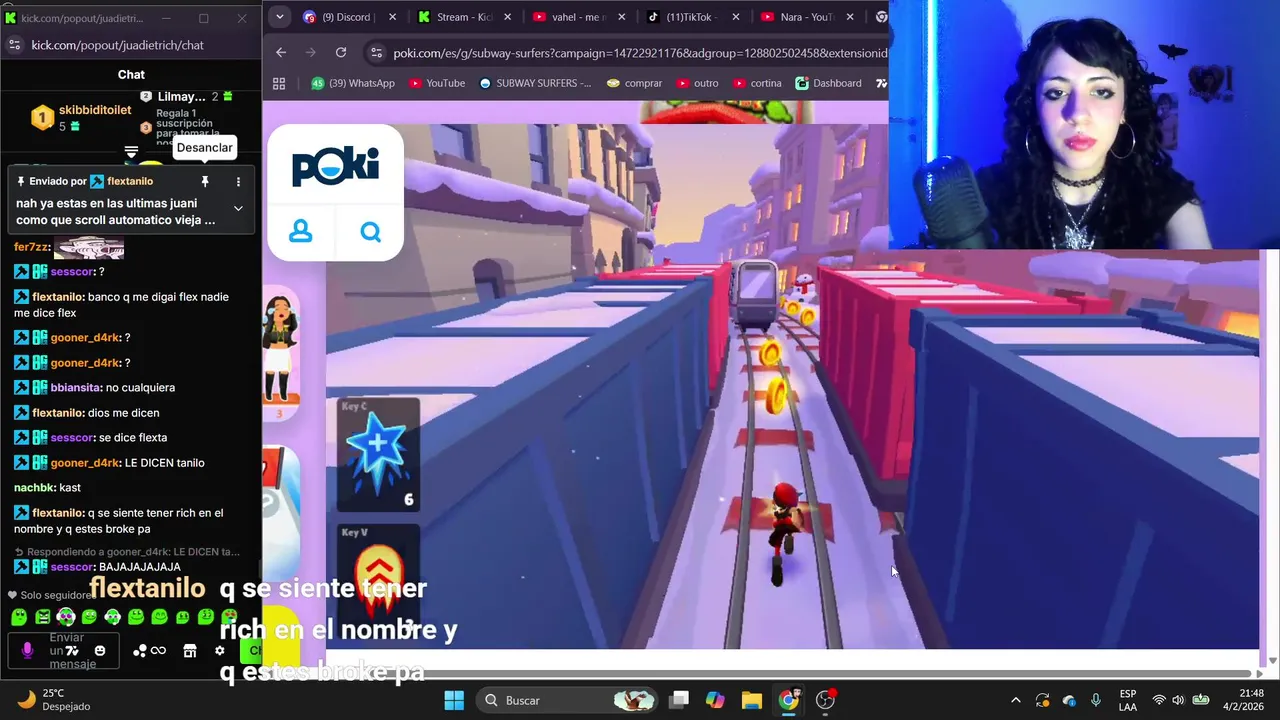Open OBS Studio from the taskbar
This screenshot has width=1280, height=720.
[x=825, y=700]
